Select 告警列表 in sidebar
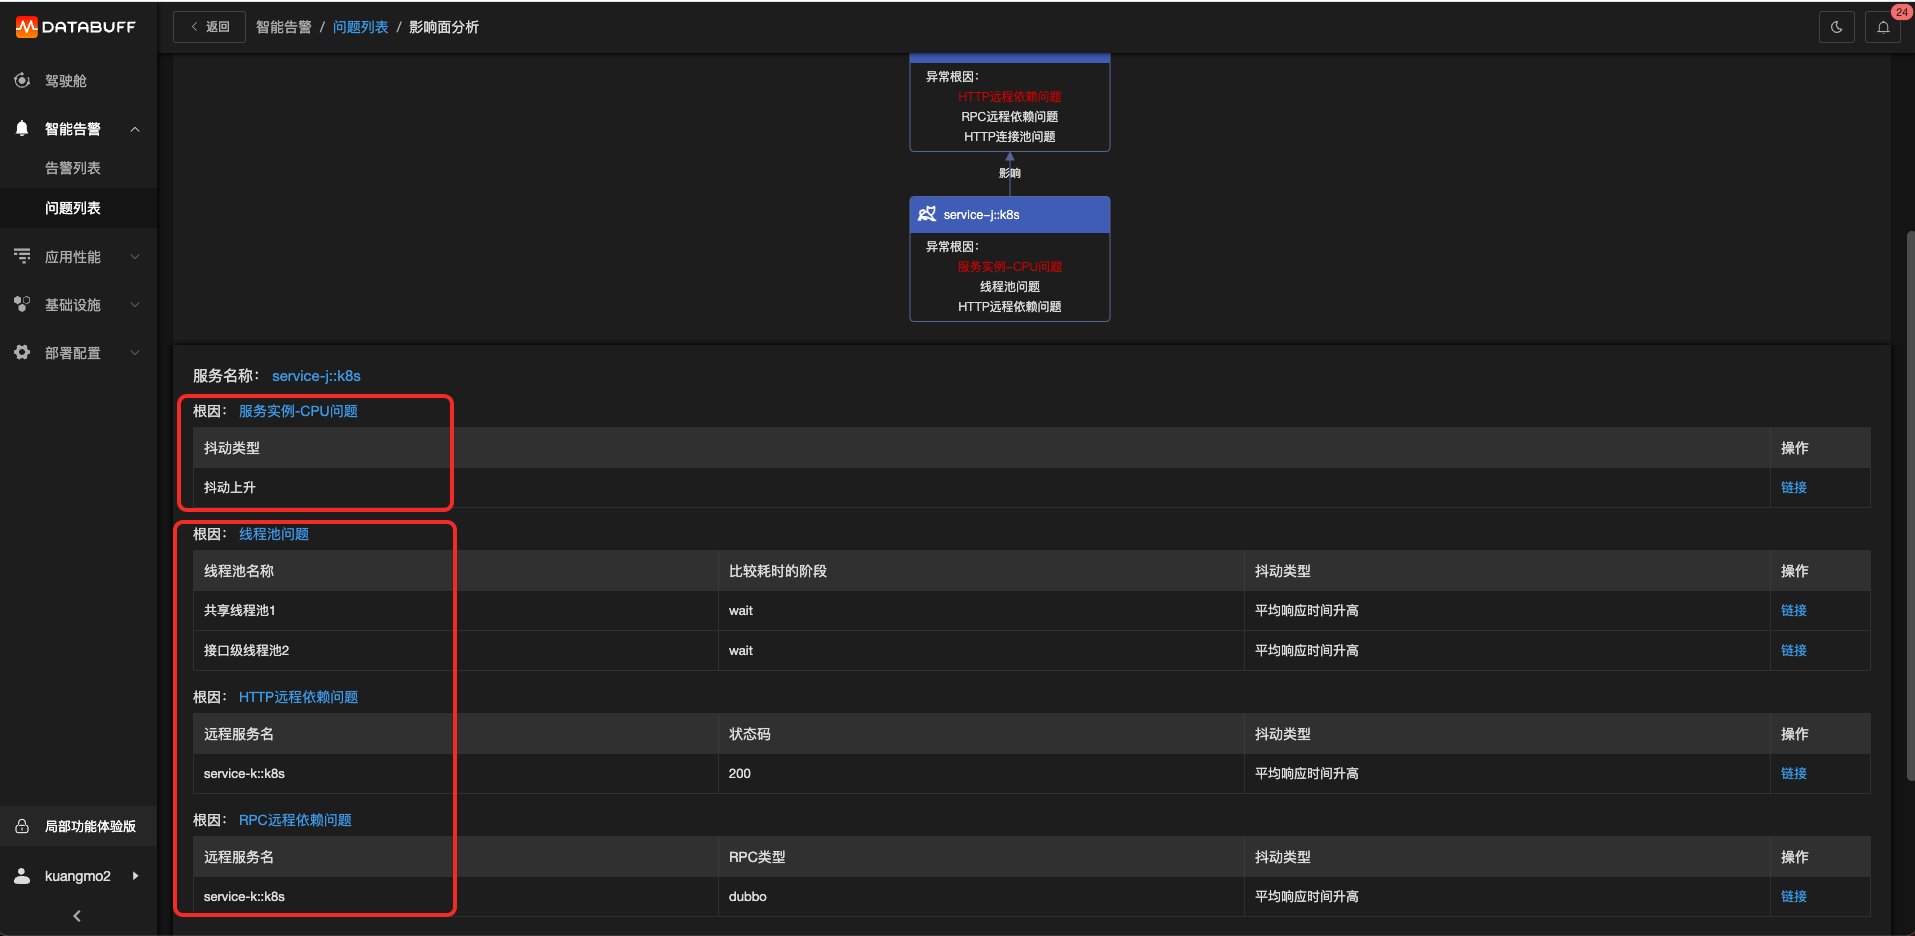1915x936 pixels. click(73, 168)
